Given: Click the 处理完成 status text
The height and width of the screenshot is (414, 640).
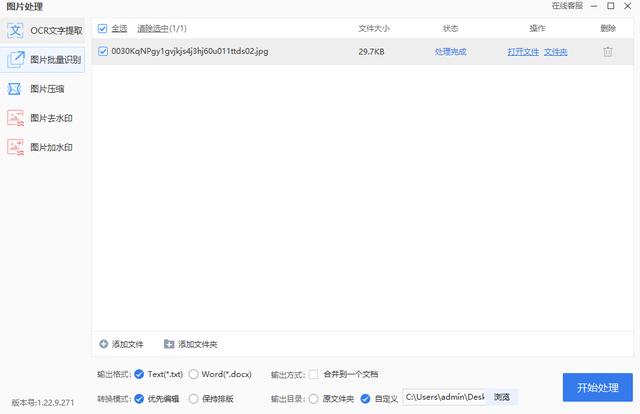Looking at the screenshot, I should pos(451,52).
